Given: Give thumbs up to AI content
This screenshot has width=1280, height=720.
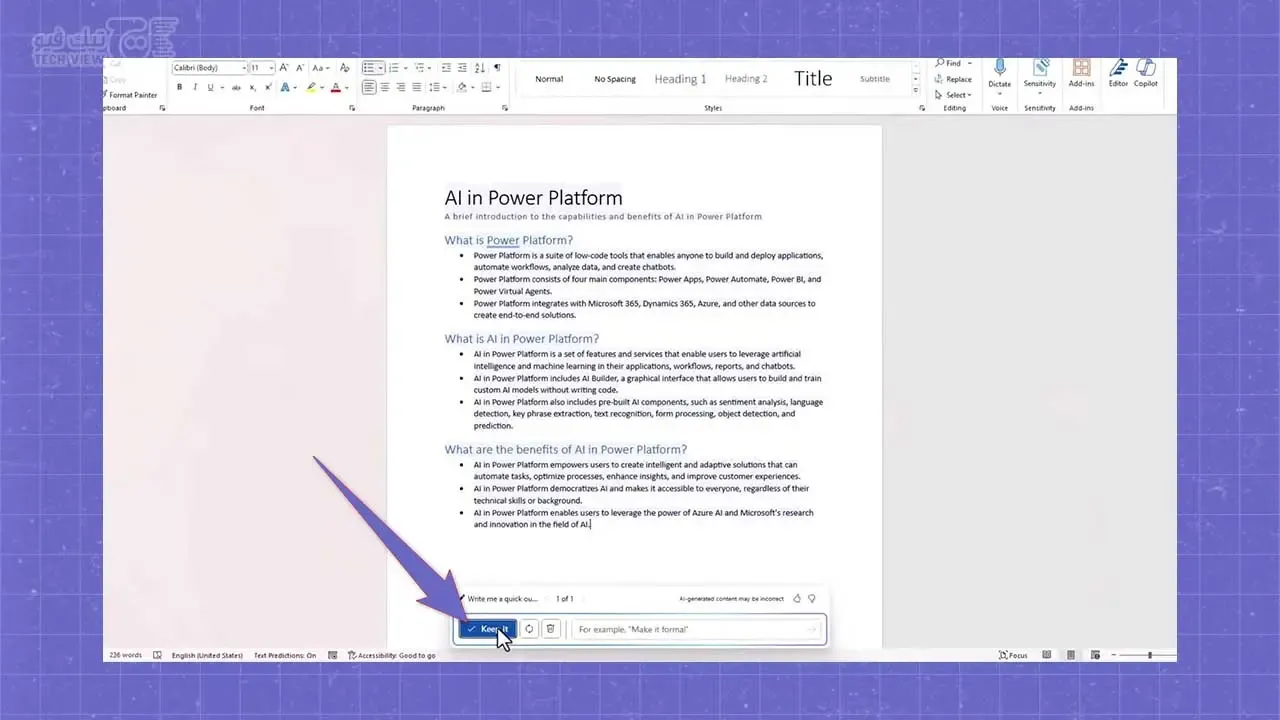Looking at the screenshot, I should point(797,598).
